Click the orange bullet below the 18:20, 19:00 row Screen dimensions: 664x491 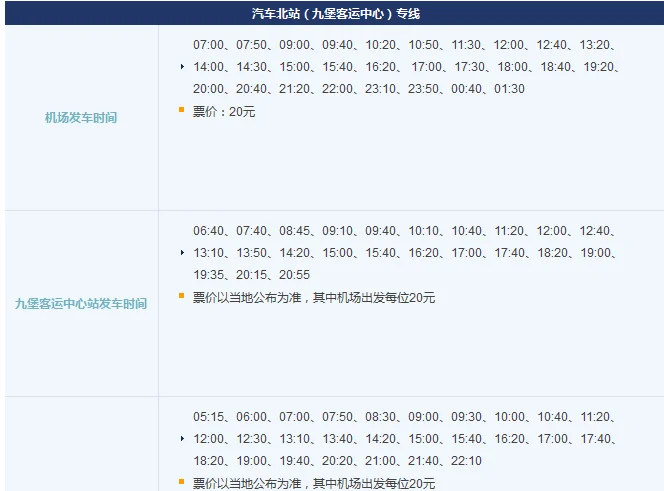tap(182, 482)
